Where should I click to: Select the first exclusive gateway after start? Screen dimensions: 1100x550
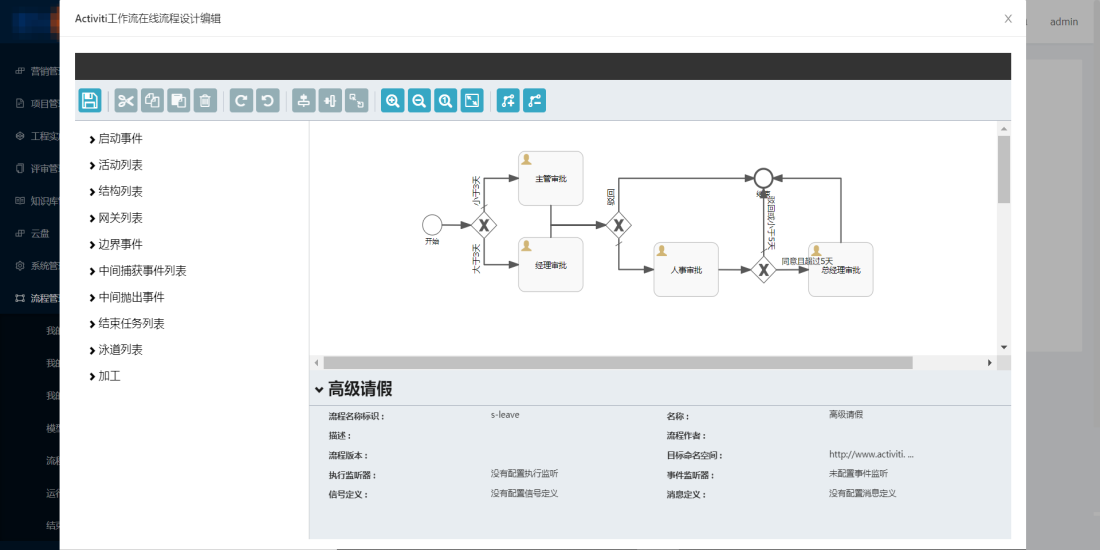pos(483,225)
